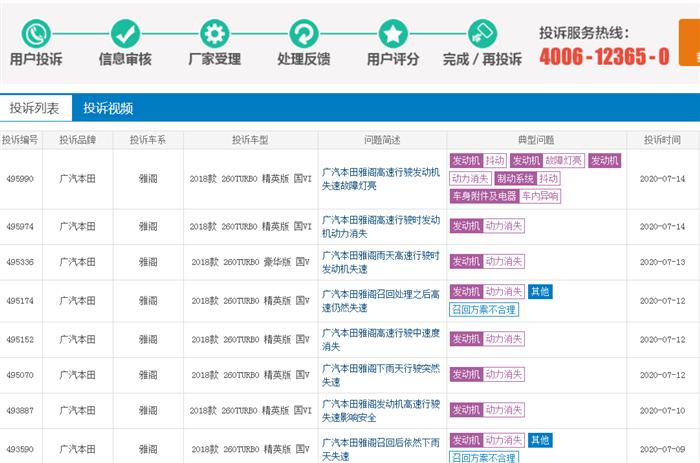
Task: Click the 问题简述 column header
Action: coord(382,140)
